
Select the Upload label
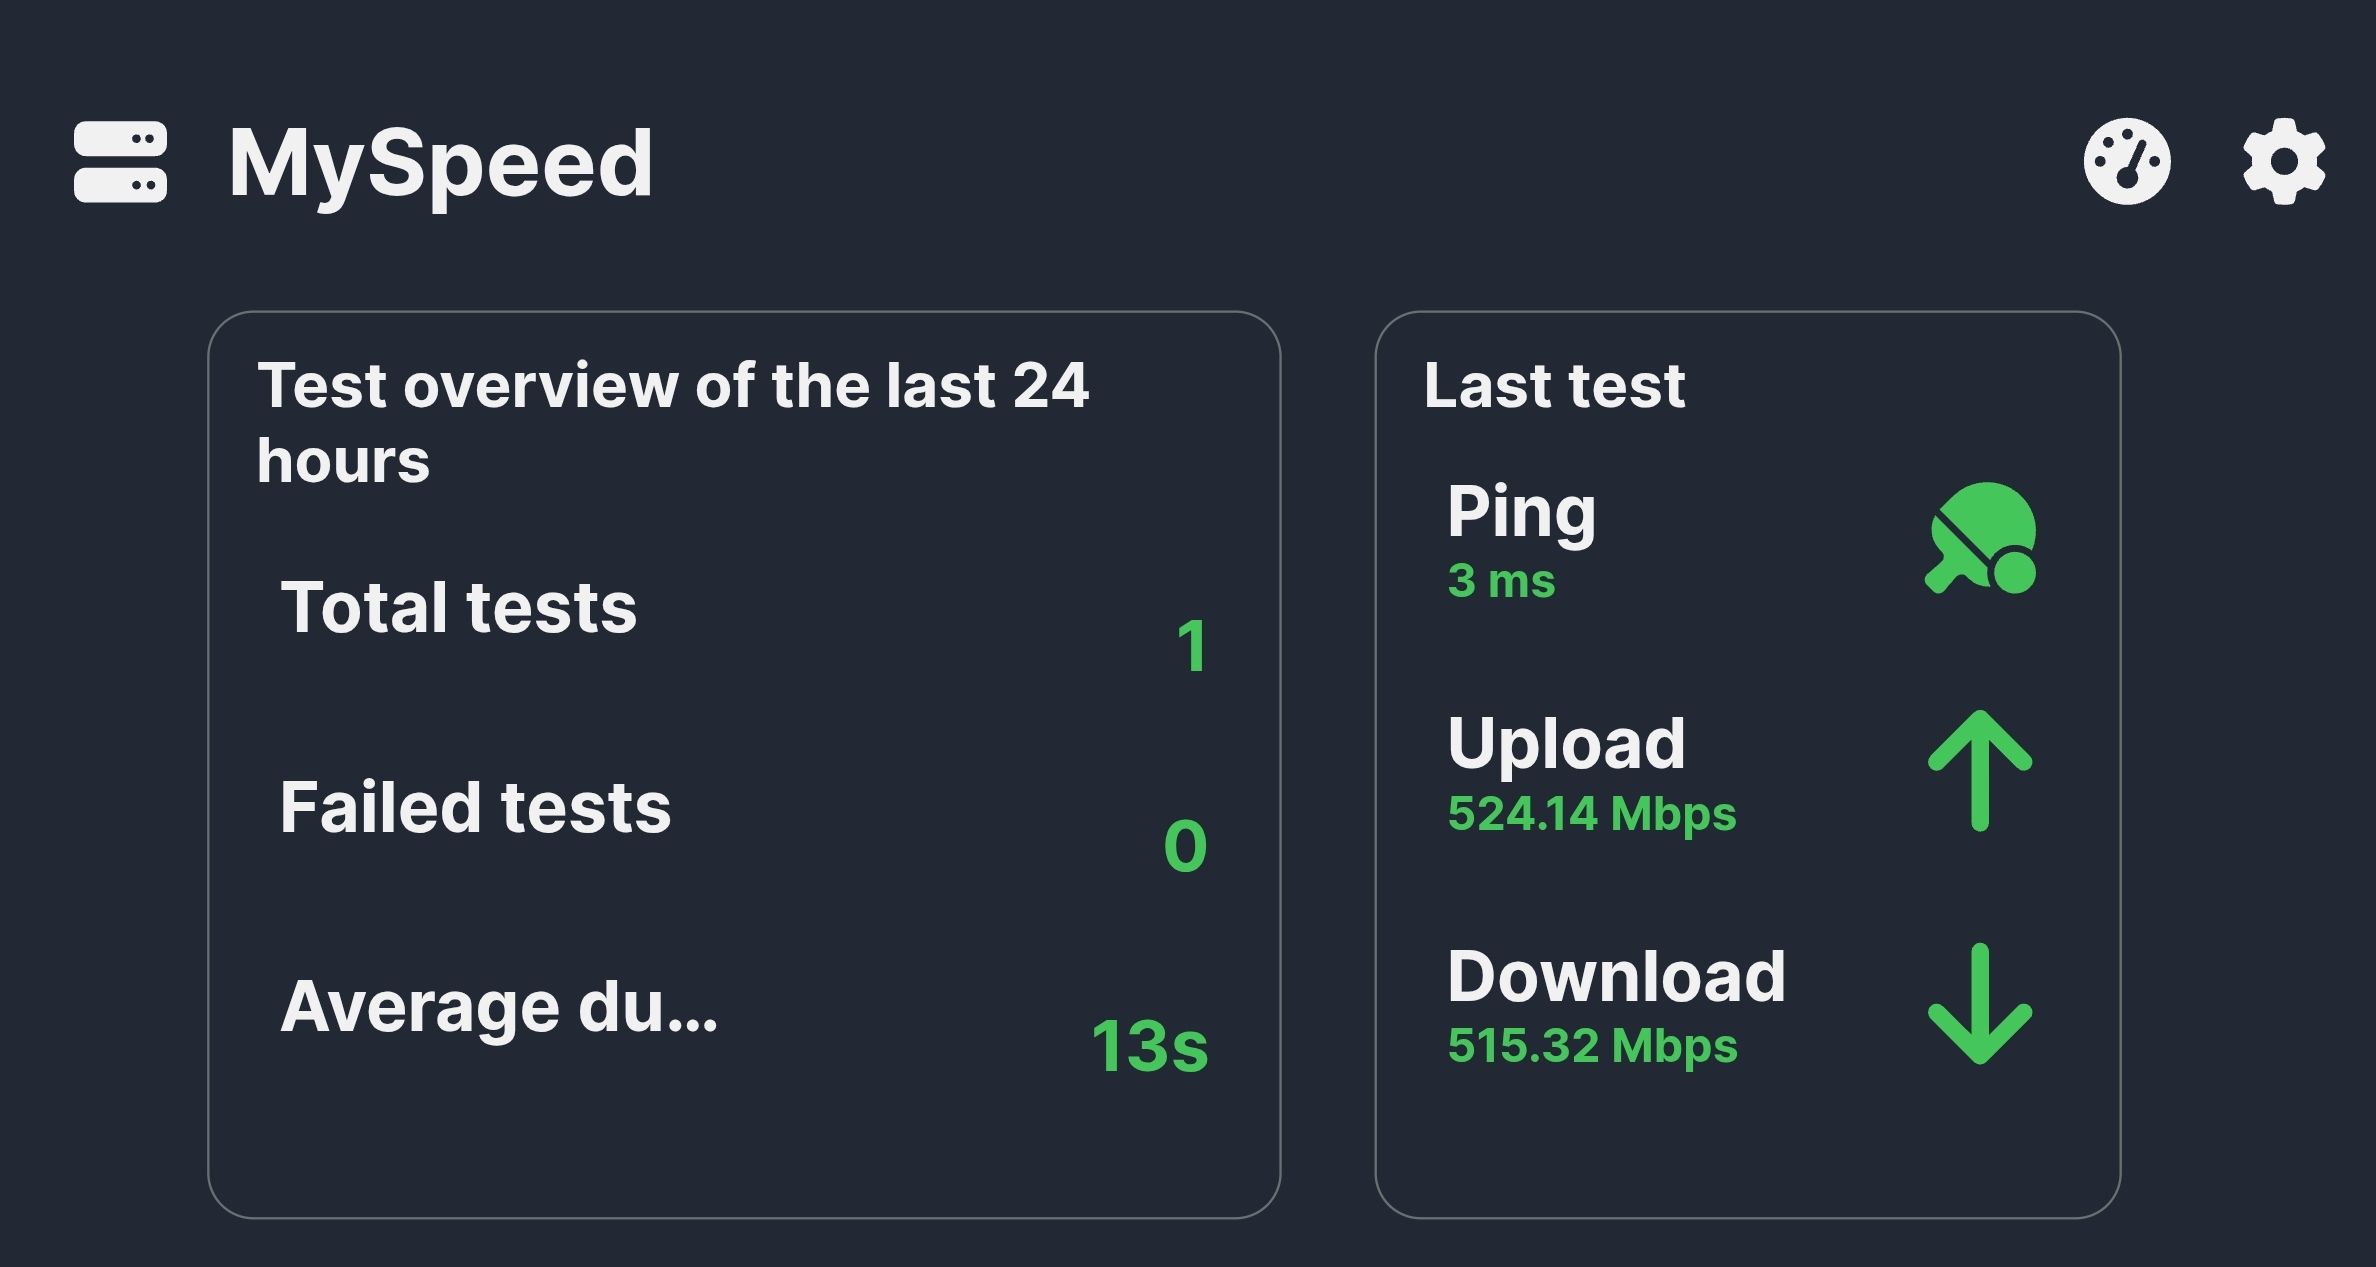[x=1566, y=744]
